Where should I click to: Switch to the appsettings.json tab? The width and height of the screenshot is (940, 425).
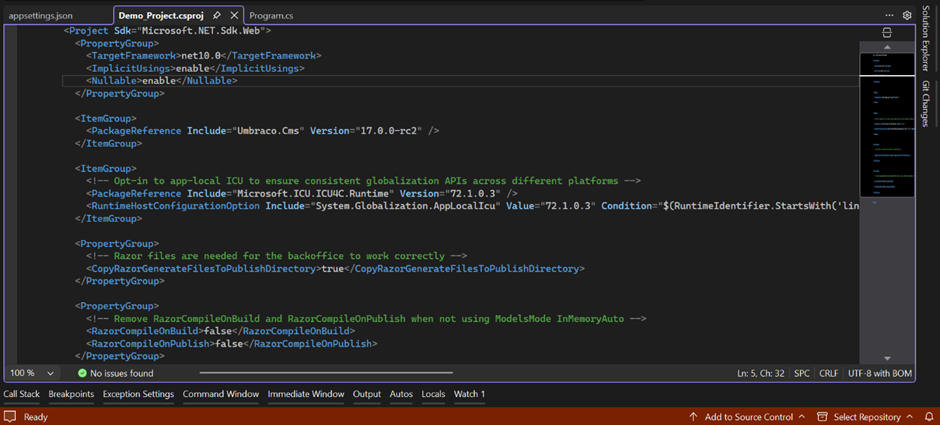(41, 16)
